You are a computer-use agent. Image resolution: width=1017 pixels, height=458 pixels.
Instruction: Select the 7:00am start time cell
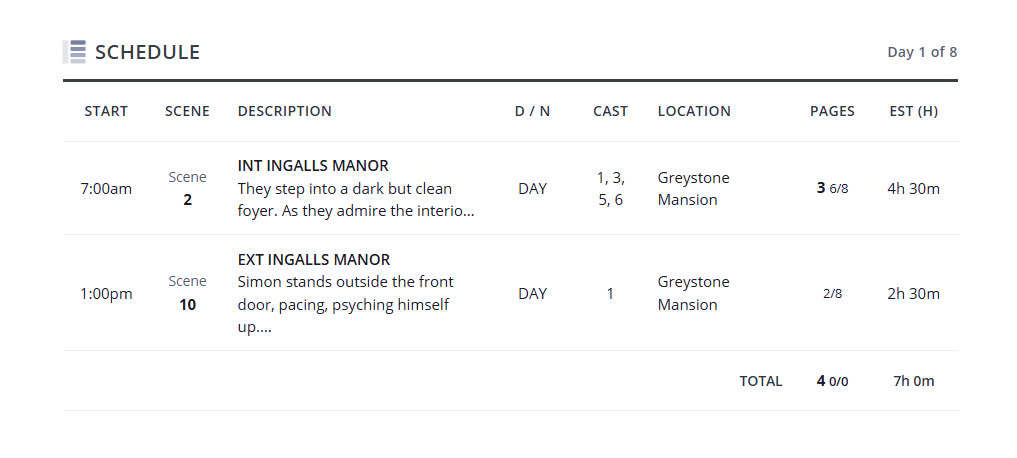tap(106, 188)
